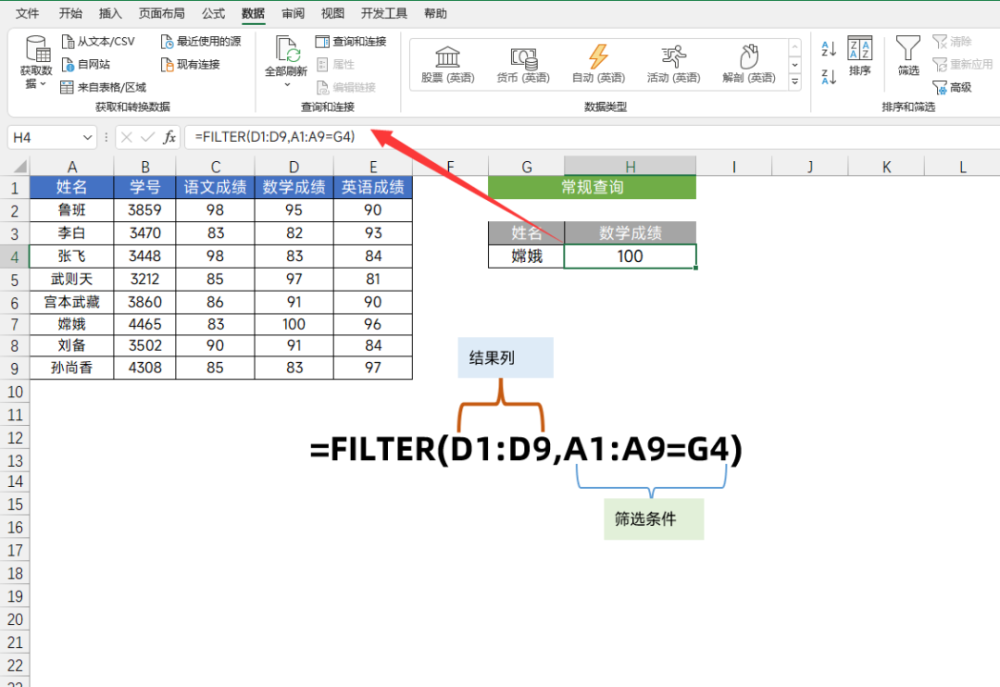
Task: Switch to the 审阅 ribbon tab
Action: coord(293,13)
